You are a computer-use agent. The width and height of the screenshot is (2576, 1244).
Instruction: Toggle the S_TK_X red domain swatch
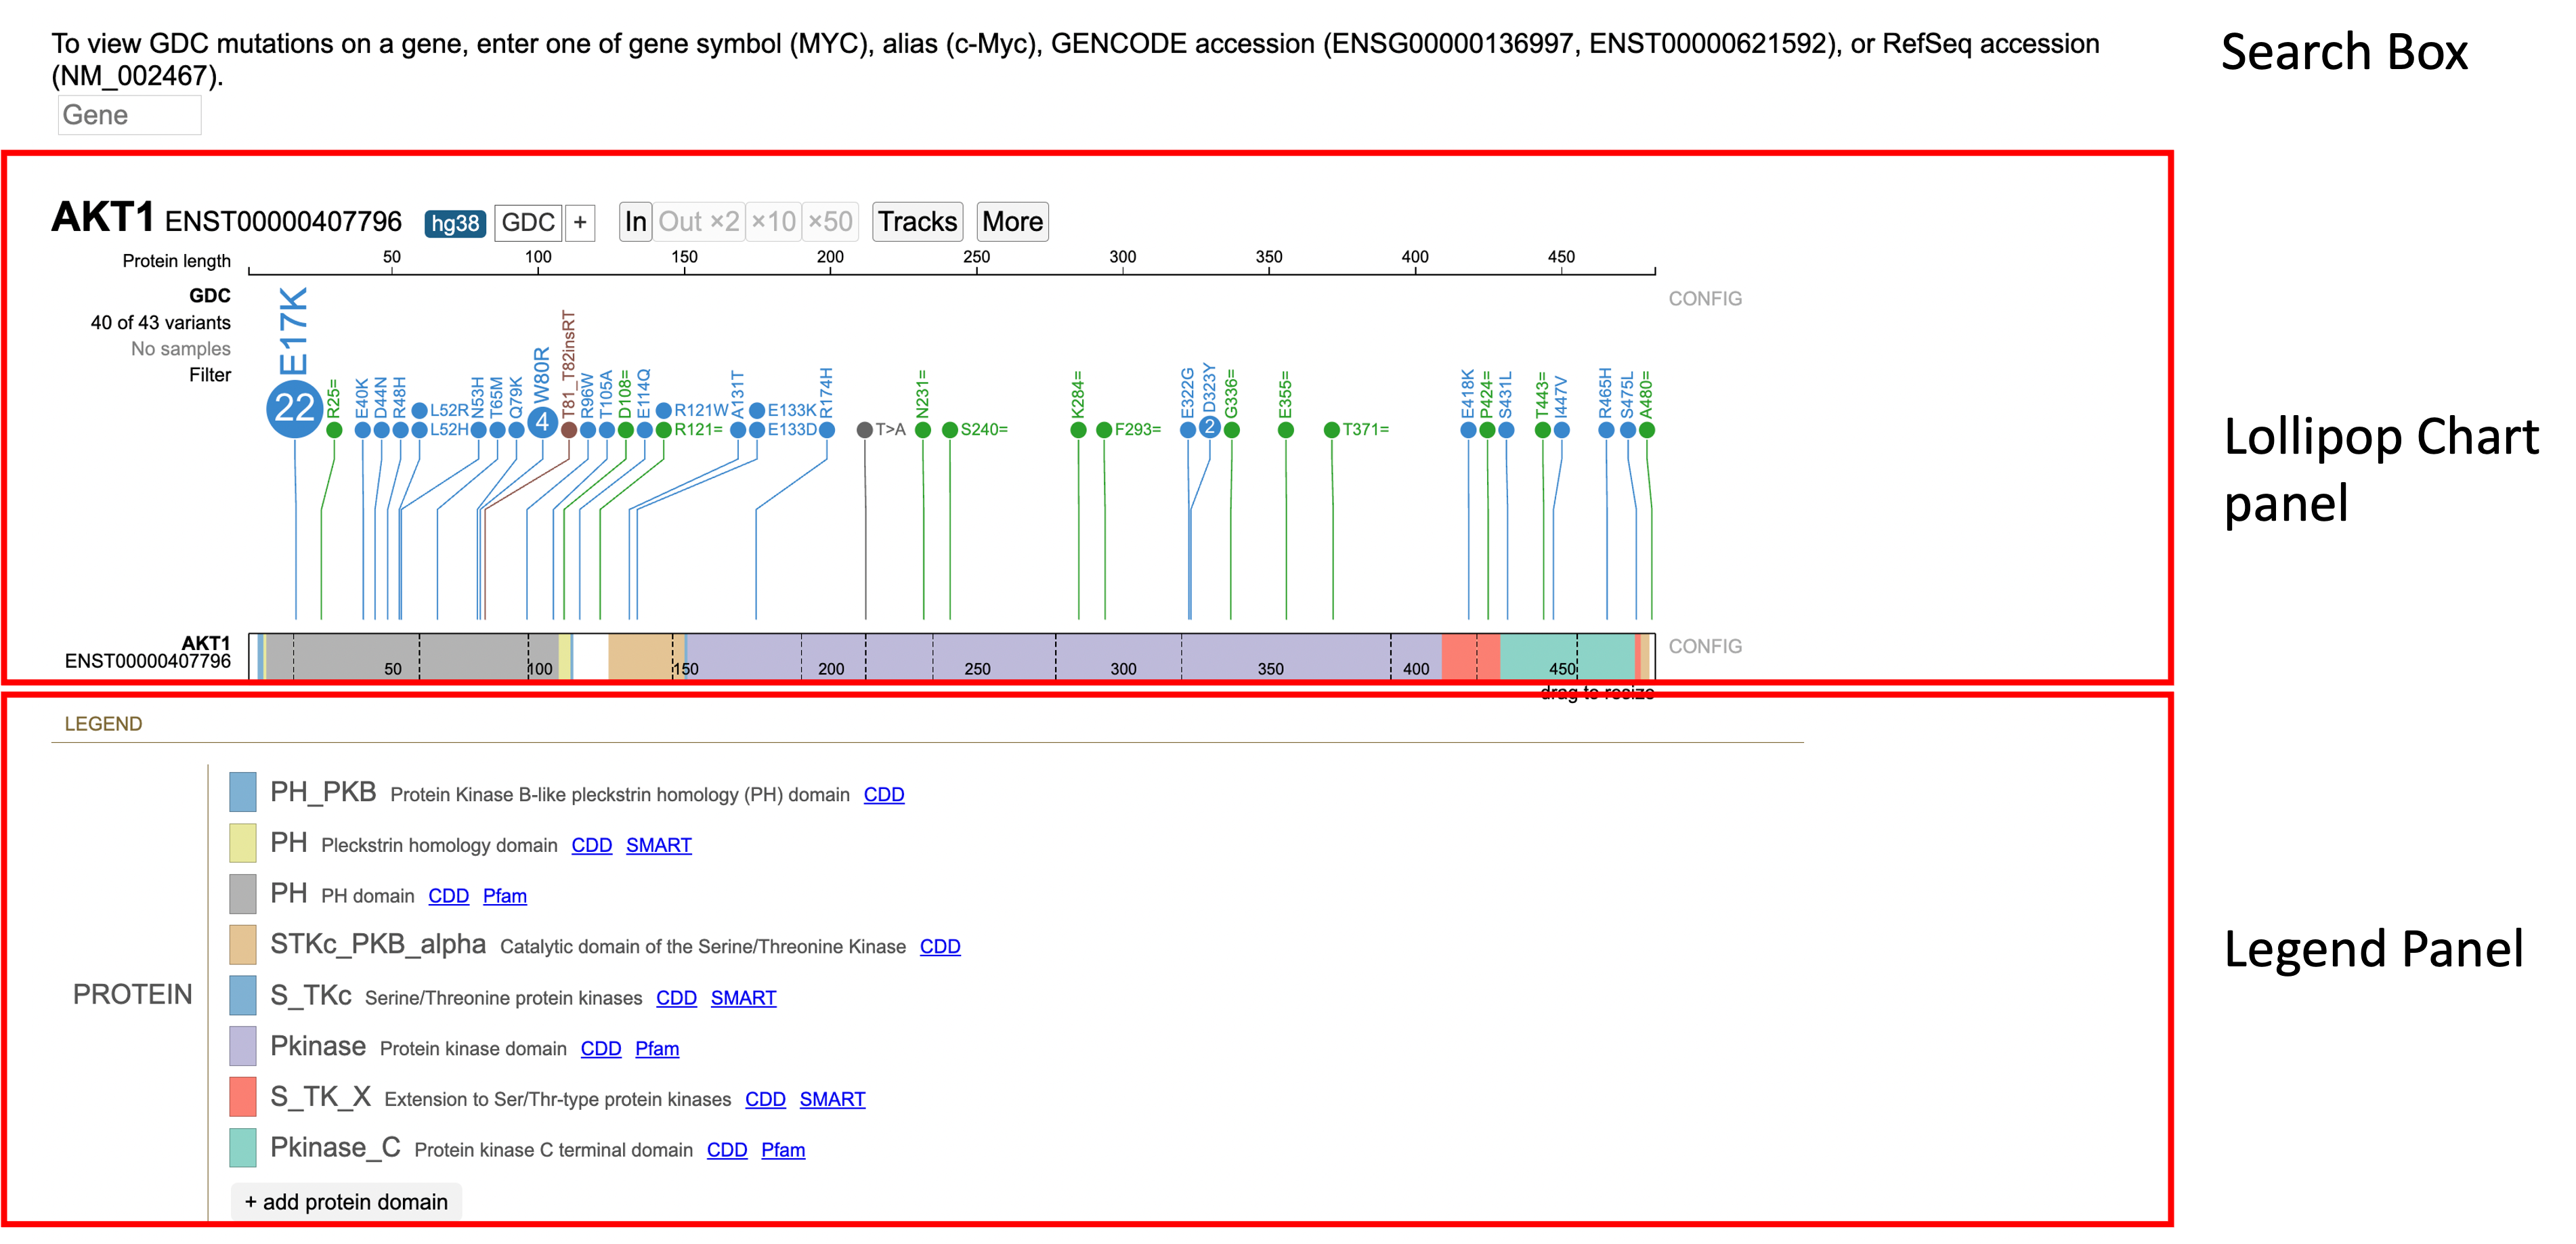243,1097
